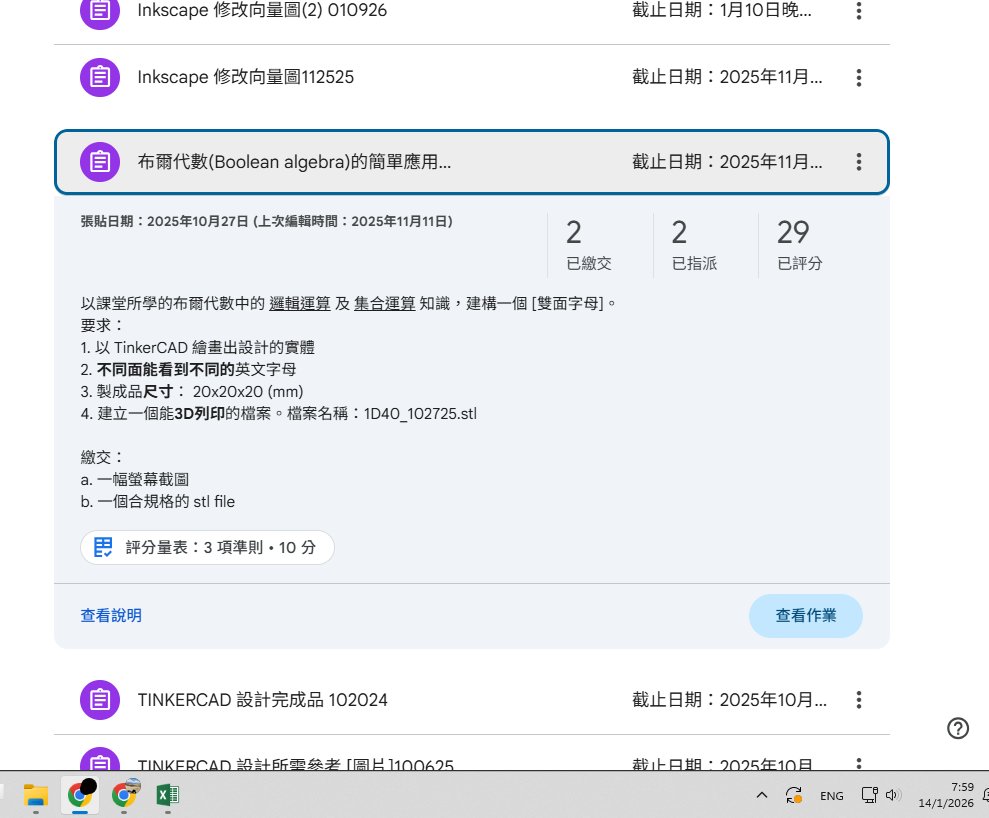Open the 2 已指派 assigned count
This screenshot has width=989, height=818.
(694, 245)
